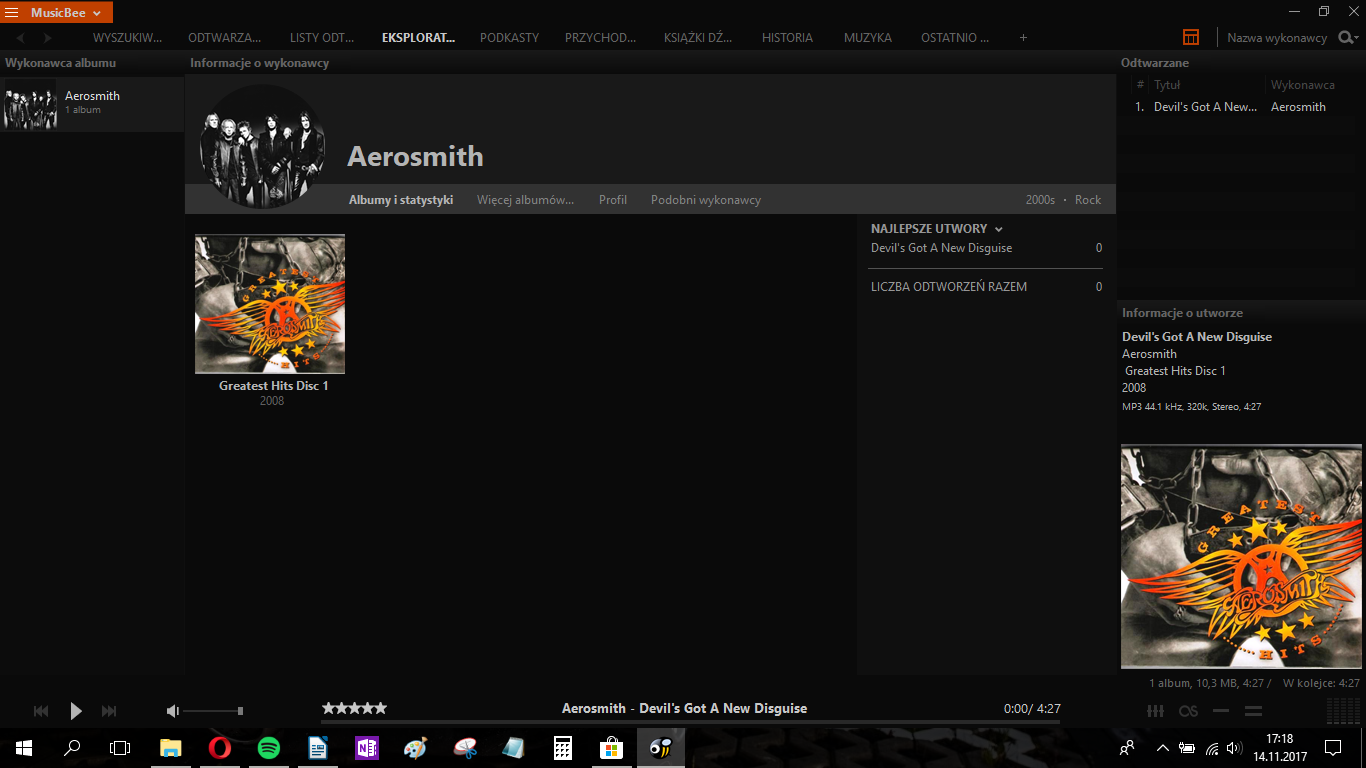This screenshot has width=1366, height=768.
Task: Click the spectrum visualizer bars icon
Action: click(1343, 710)
